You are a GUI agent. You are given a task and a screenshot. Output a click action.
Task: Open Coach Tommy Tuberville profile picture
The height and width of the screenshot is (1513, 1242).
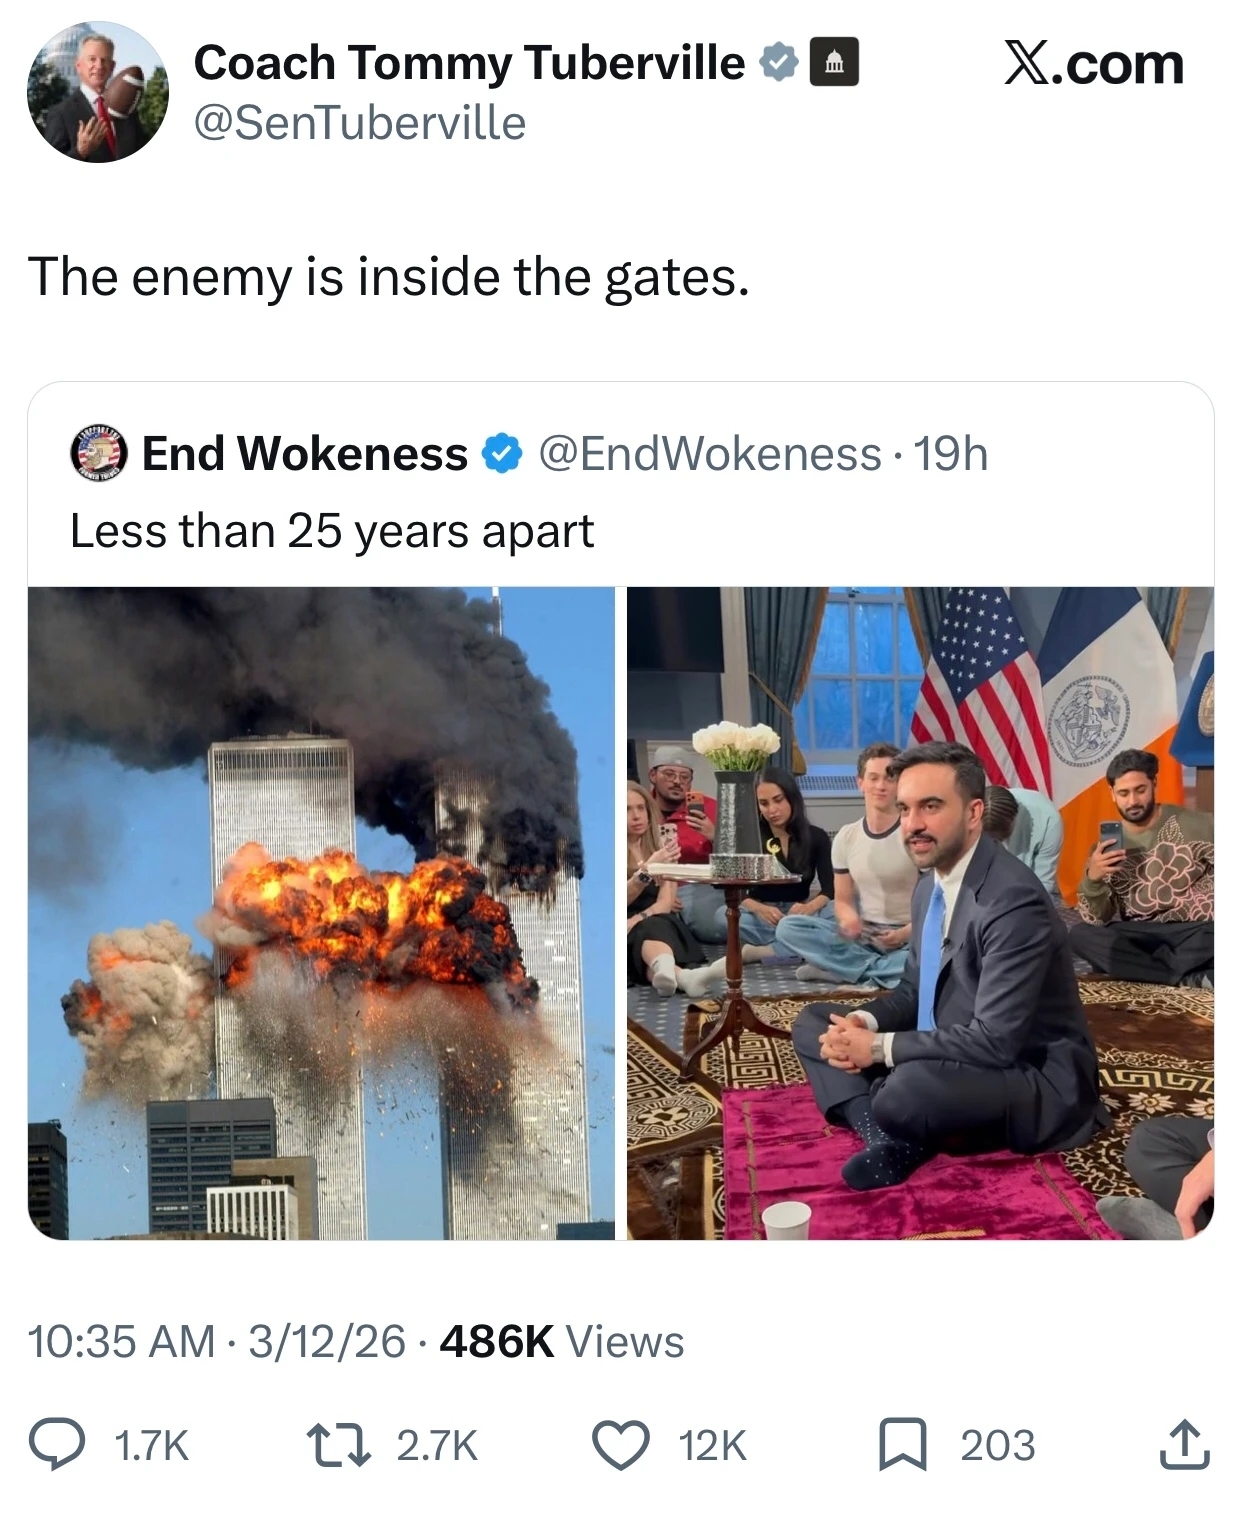(98, 92)
